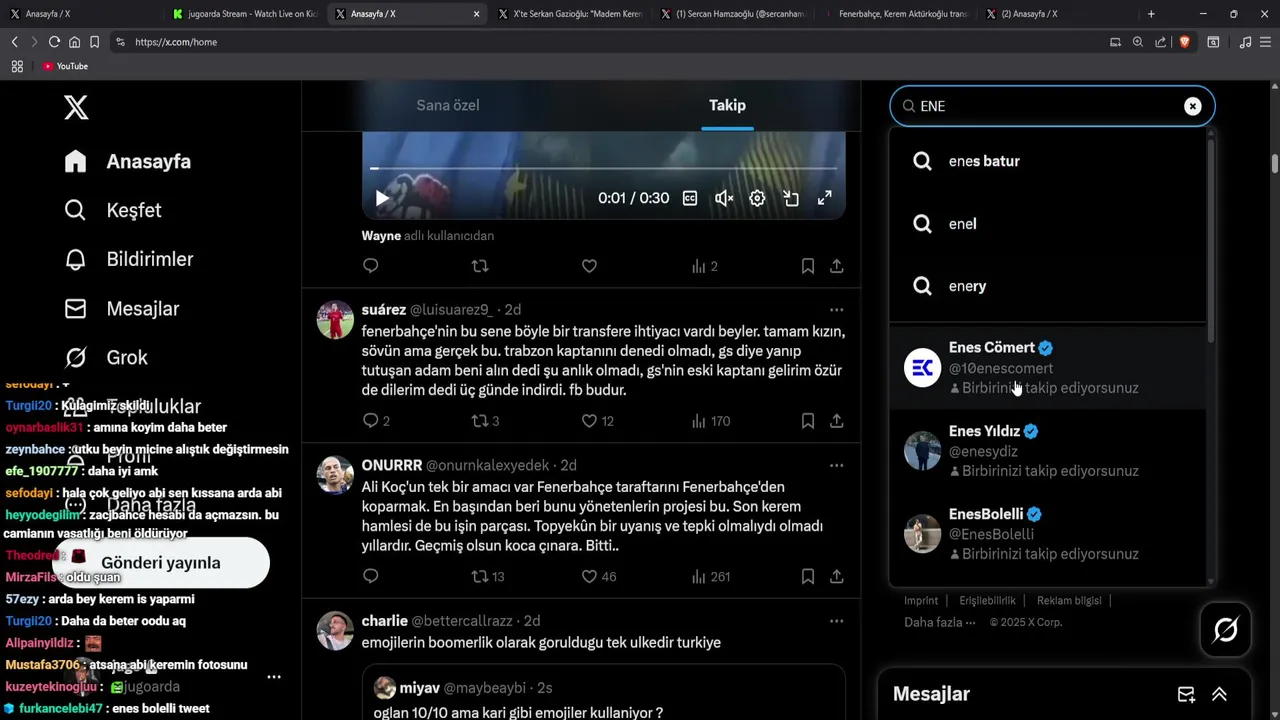The image size is (1280, 720).
Task: Clear the search field text
Action: (x=1192, y=106)
